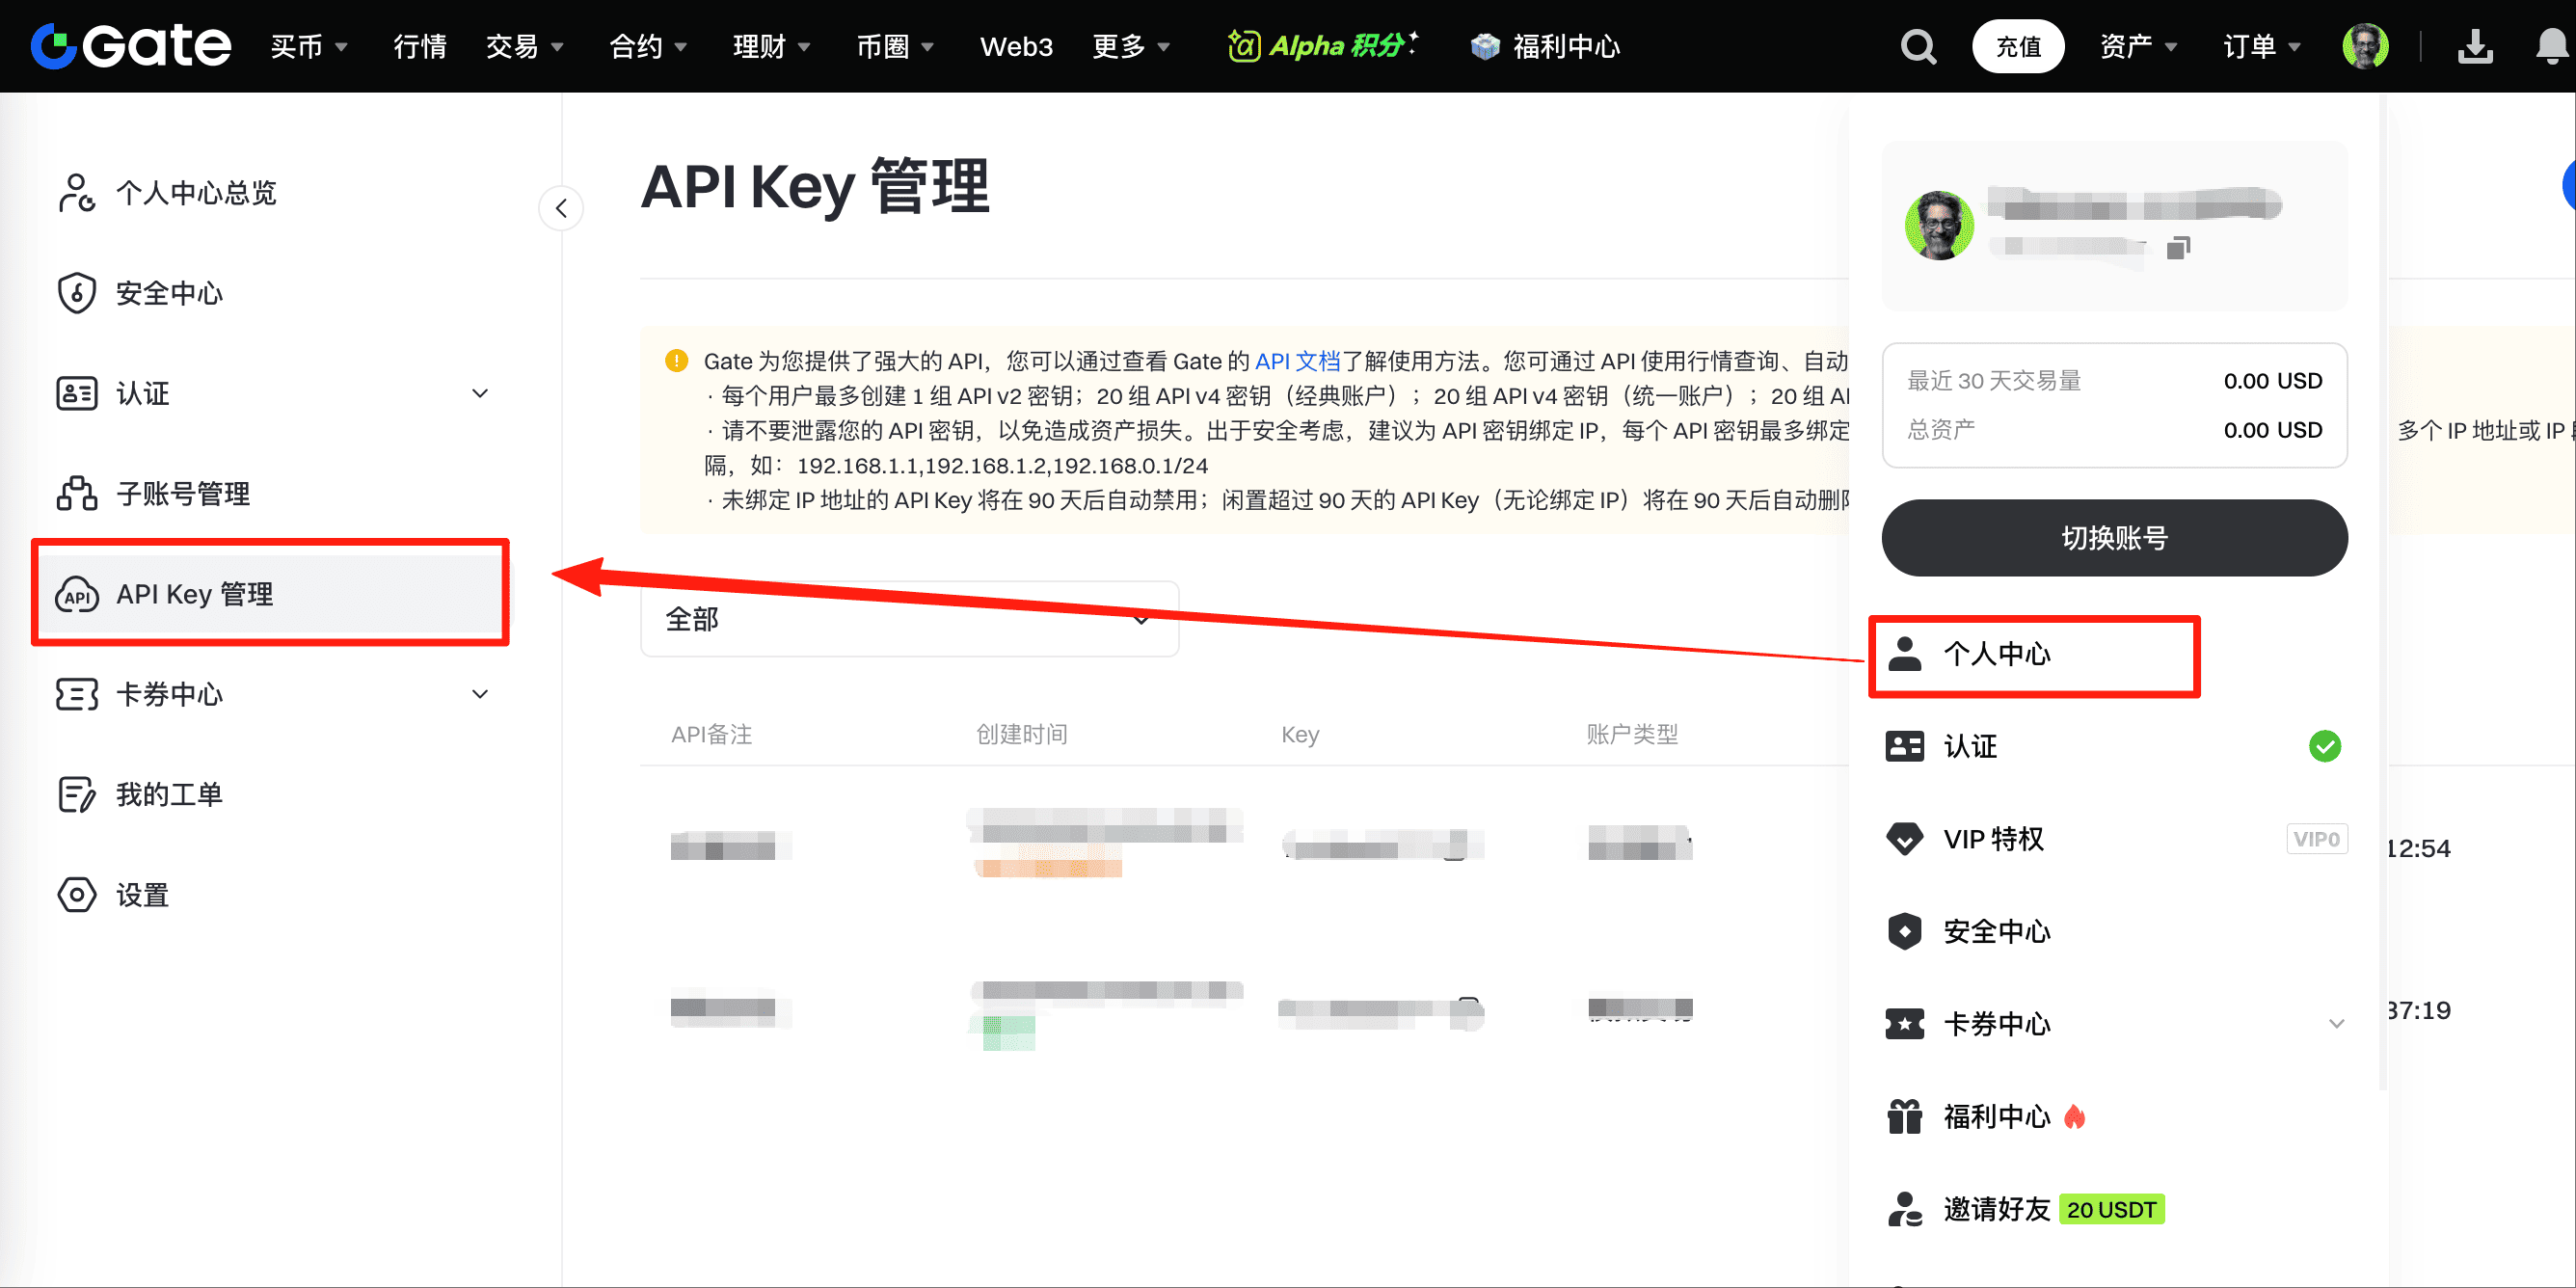Screen dimensions: 2576x1288
Task: Click the 卡券中心 ticket icon in sidebar
Action: tap(76, 694)
